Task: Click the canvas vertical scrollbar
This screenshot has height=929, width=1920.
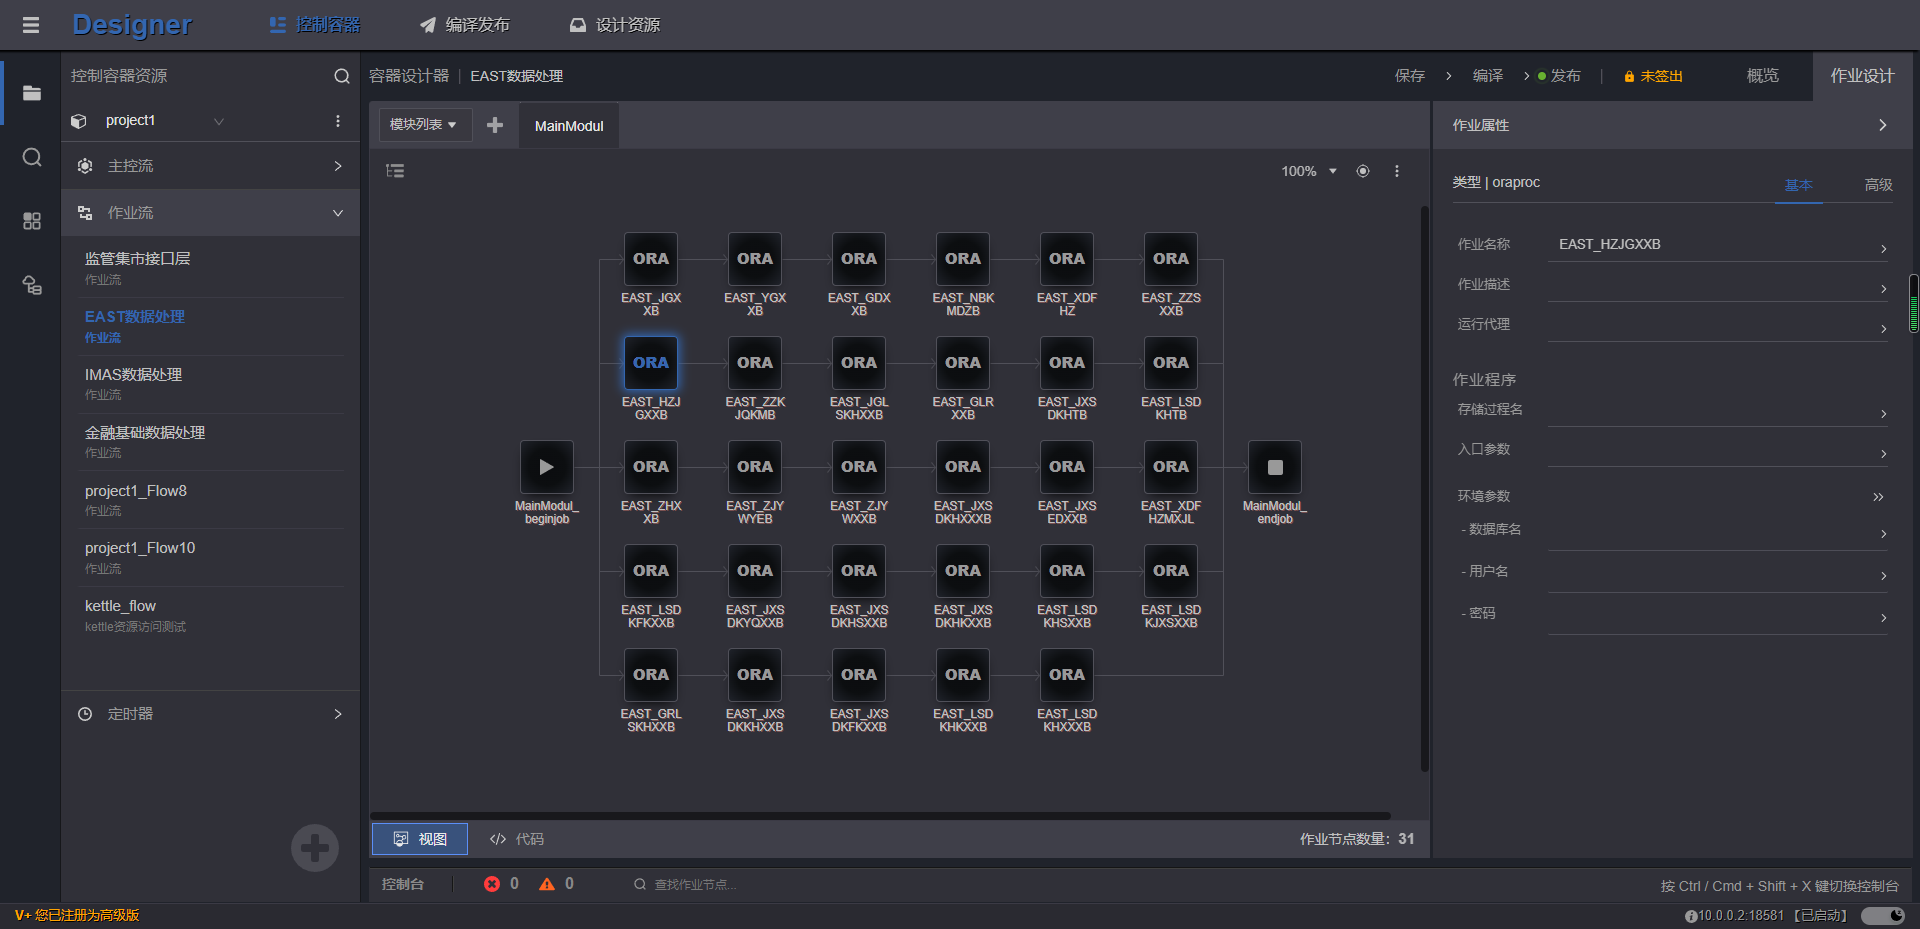Action: pyautogui.click(x=1425, y=488)
